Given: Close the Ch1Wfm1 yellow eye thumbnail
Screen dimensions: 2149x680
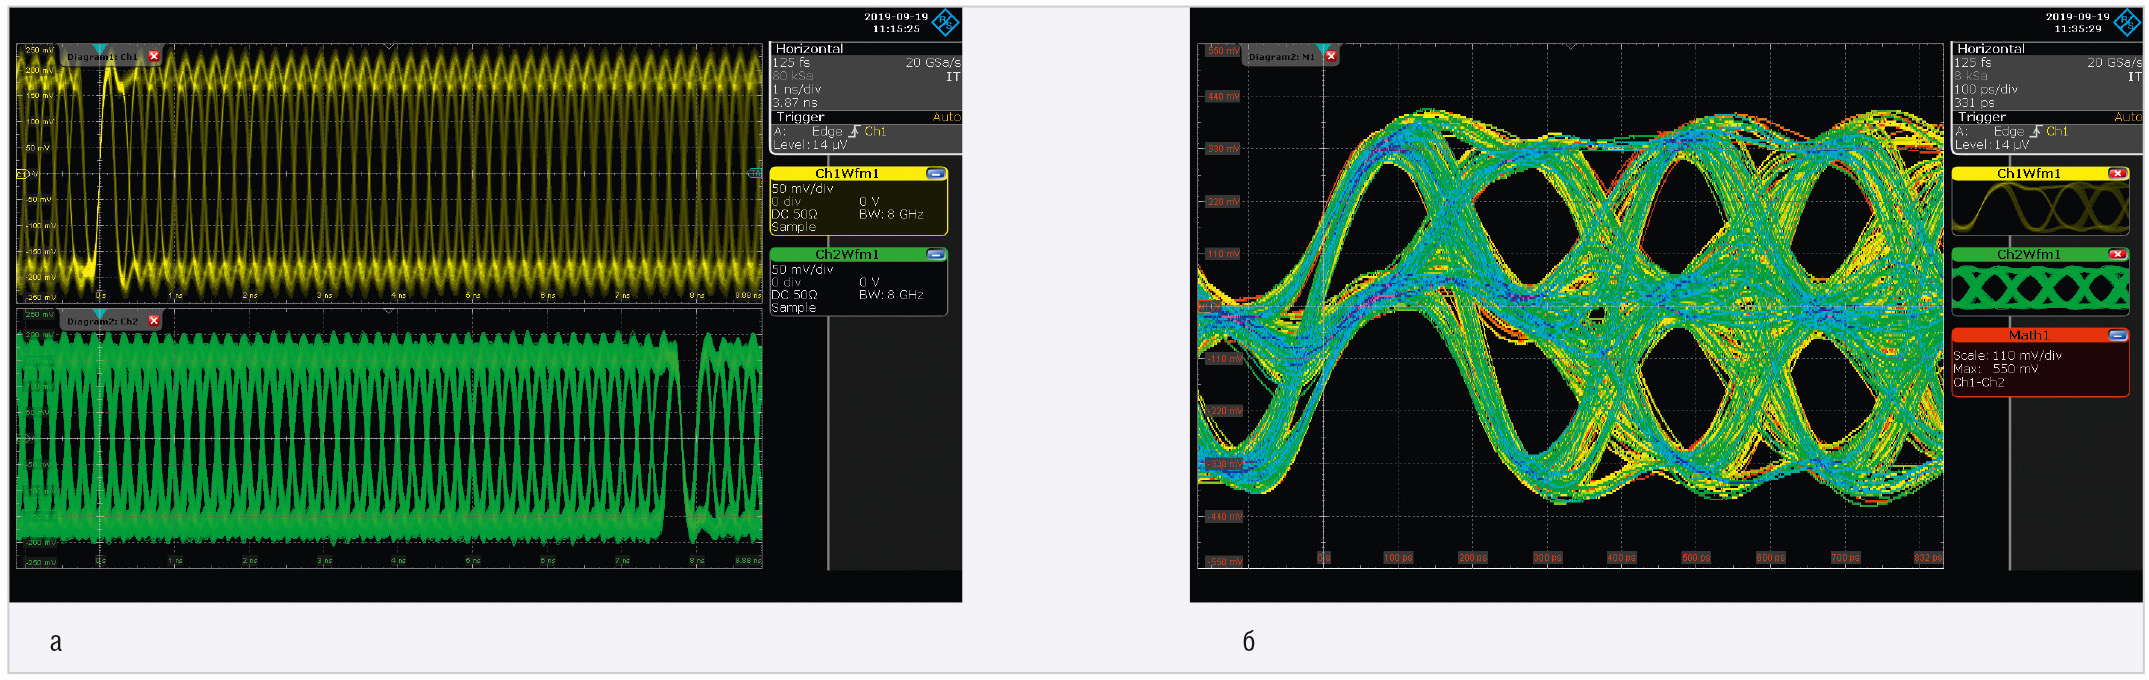Looking at the screenshot, I should click(2117, 173).
